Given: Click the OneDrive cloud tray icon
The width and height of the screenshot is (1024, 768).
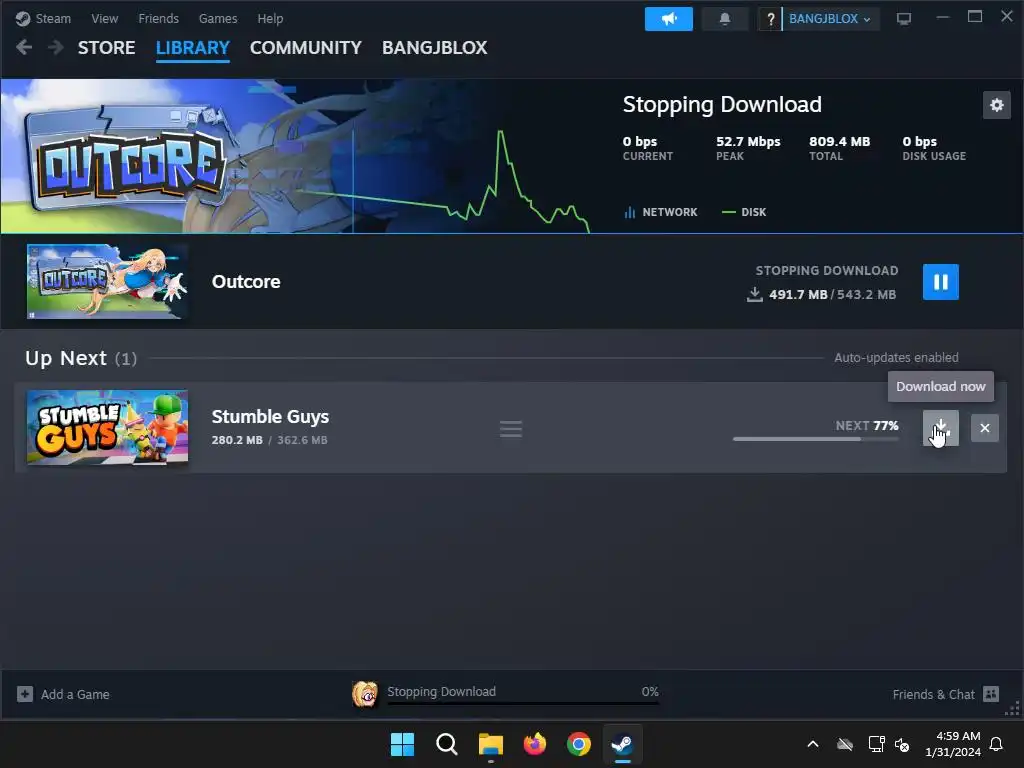Looking at the screenshot, I should [845, 744].
